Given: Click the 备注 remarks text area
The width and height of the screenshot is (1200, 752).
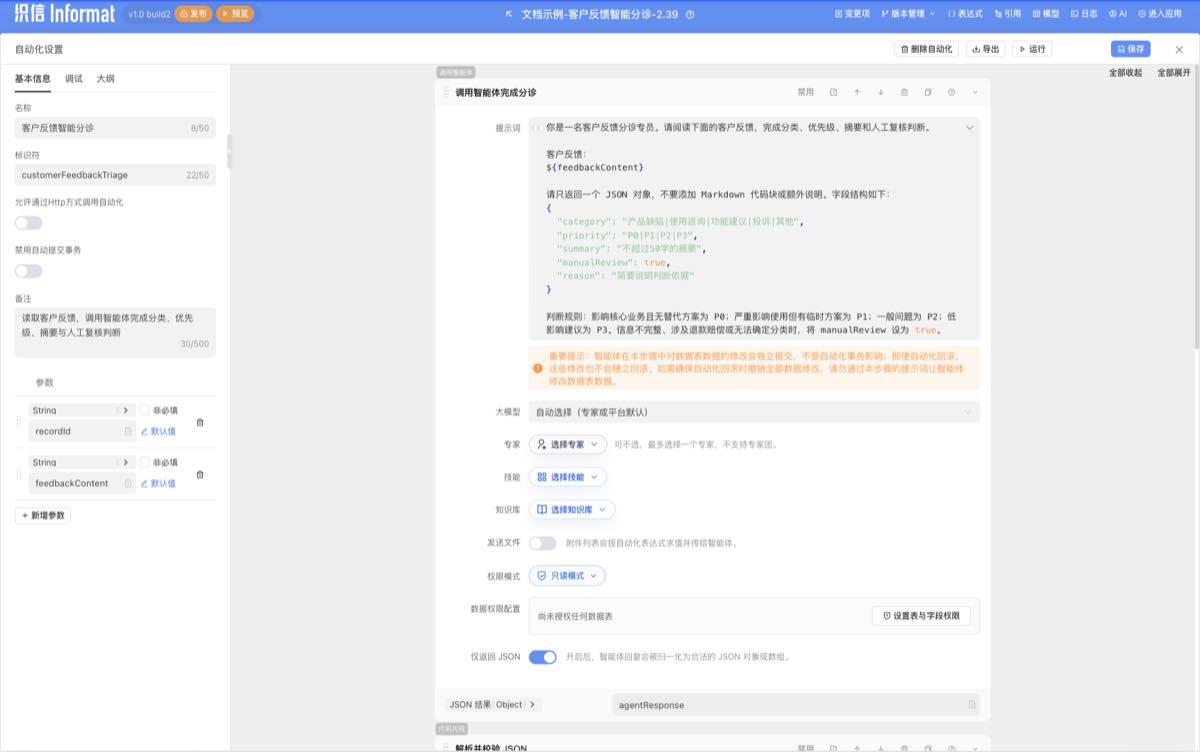Looking at the screenshot, I should [x=115, y=332].
